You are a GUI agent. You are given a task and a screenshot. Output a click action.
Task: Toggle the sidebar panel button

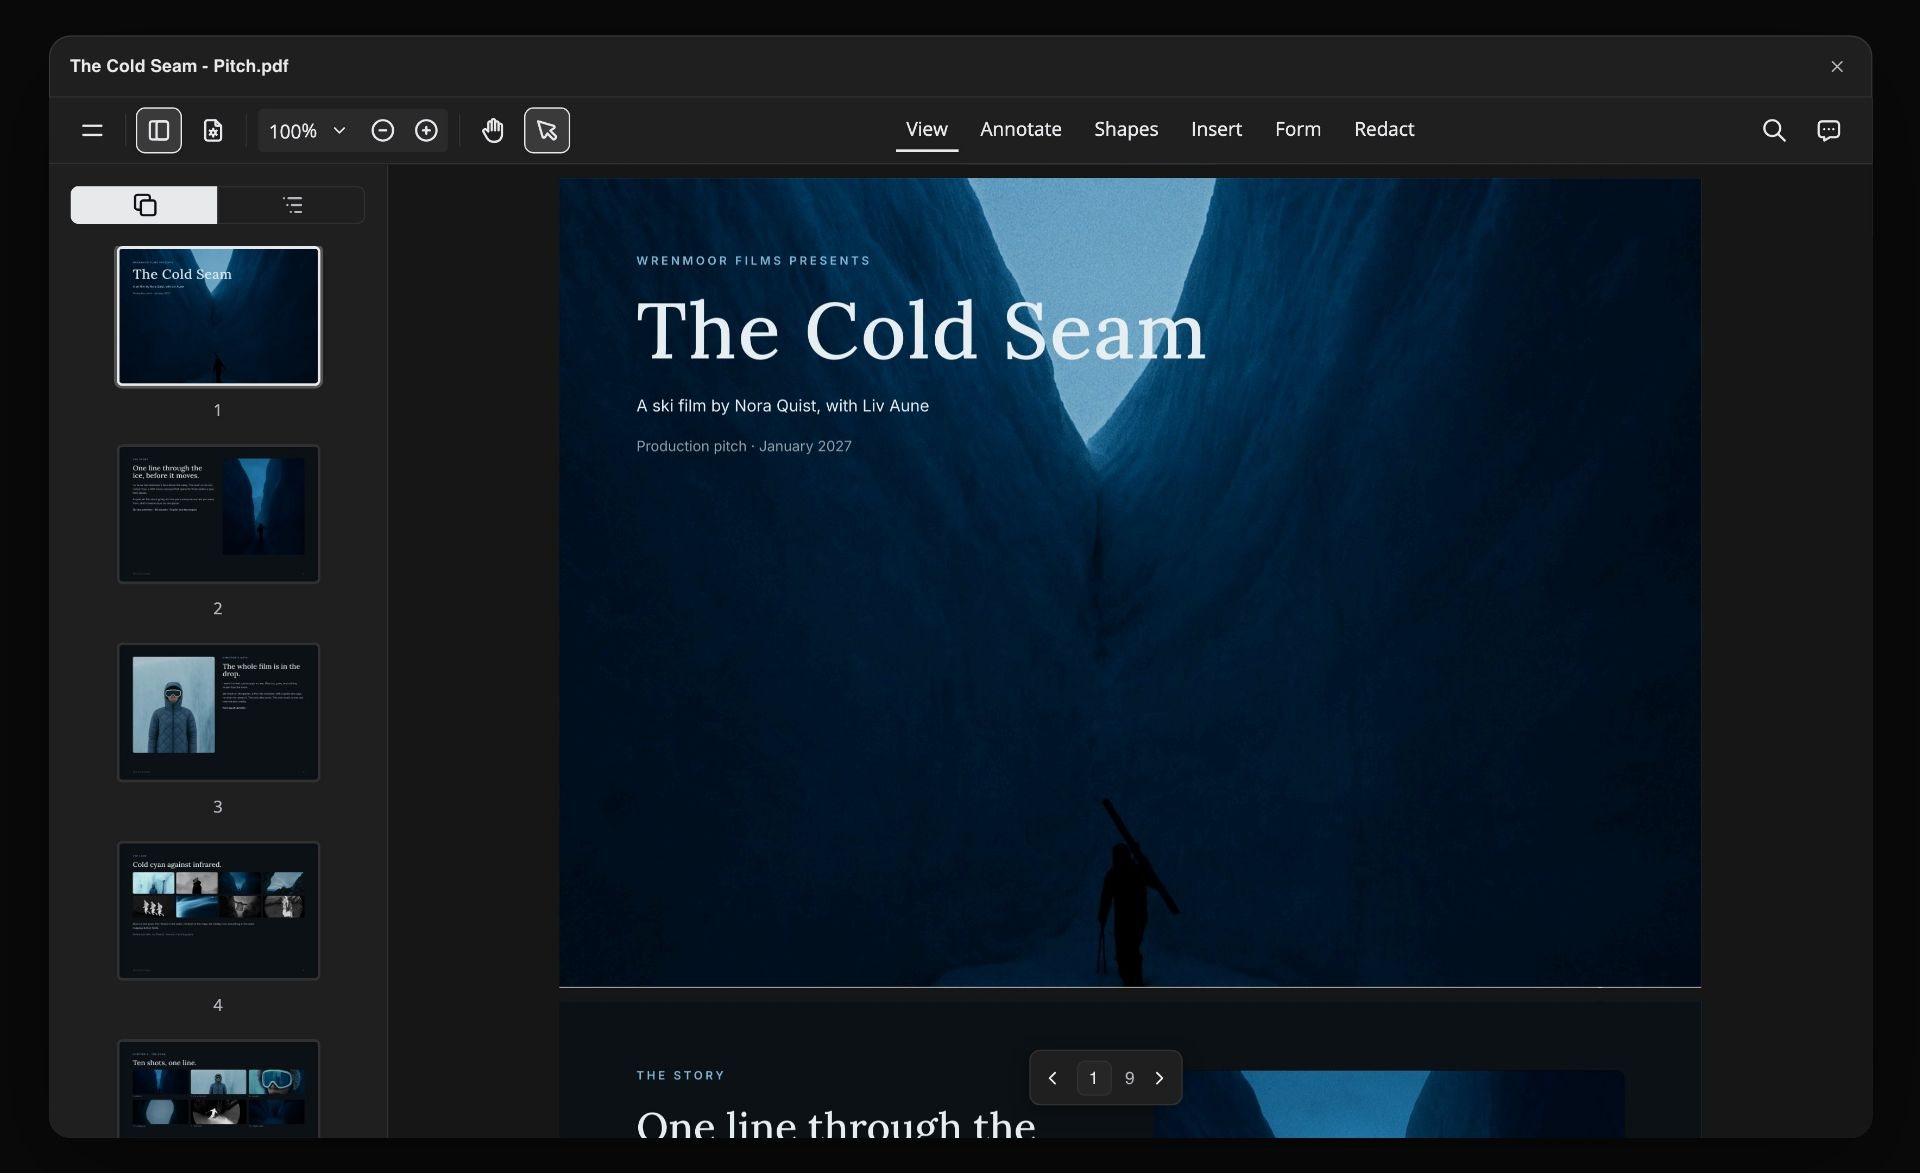[159, 130]
